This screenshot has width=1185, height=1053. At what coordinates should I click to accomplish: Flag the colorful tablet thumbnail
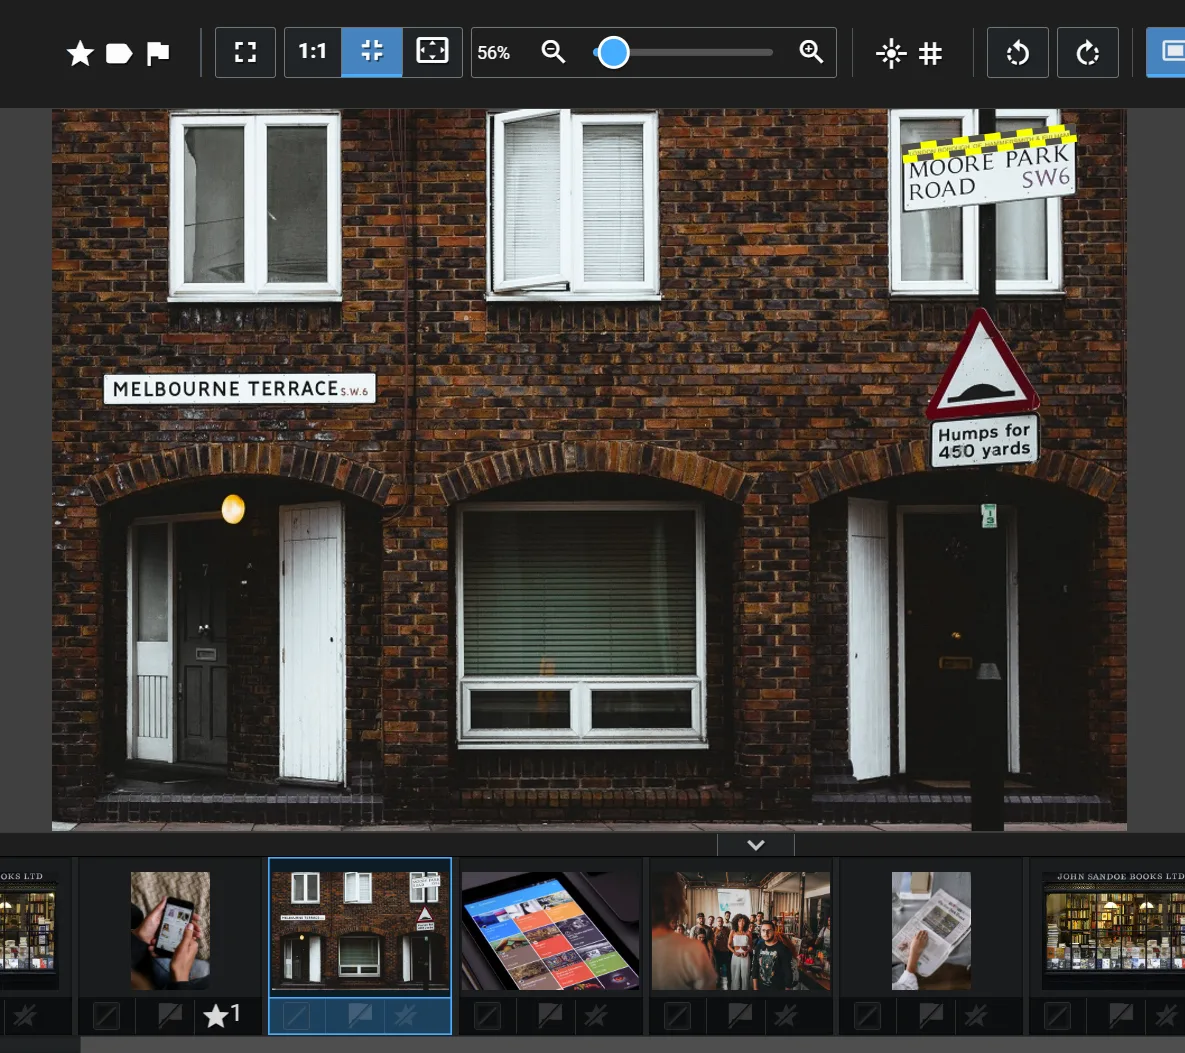[x=550, y=1015]
